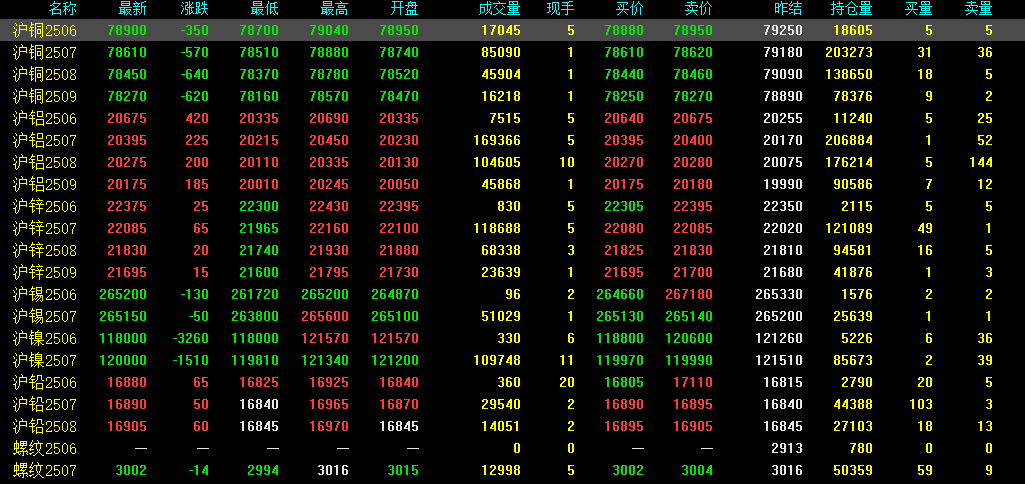The height and width of the screenshot is (484, 1025).
Task: Sort by the 最高 column header
Action: point(335,9)
